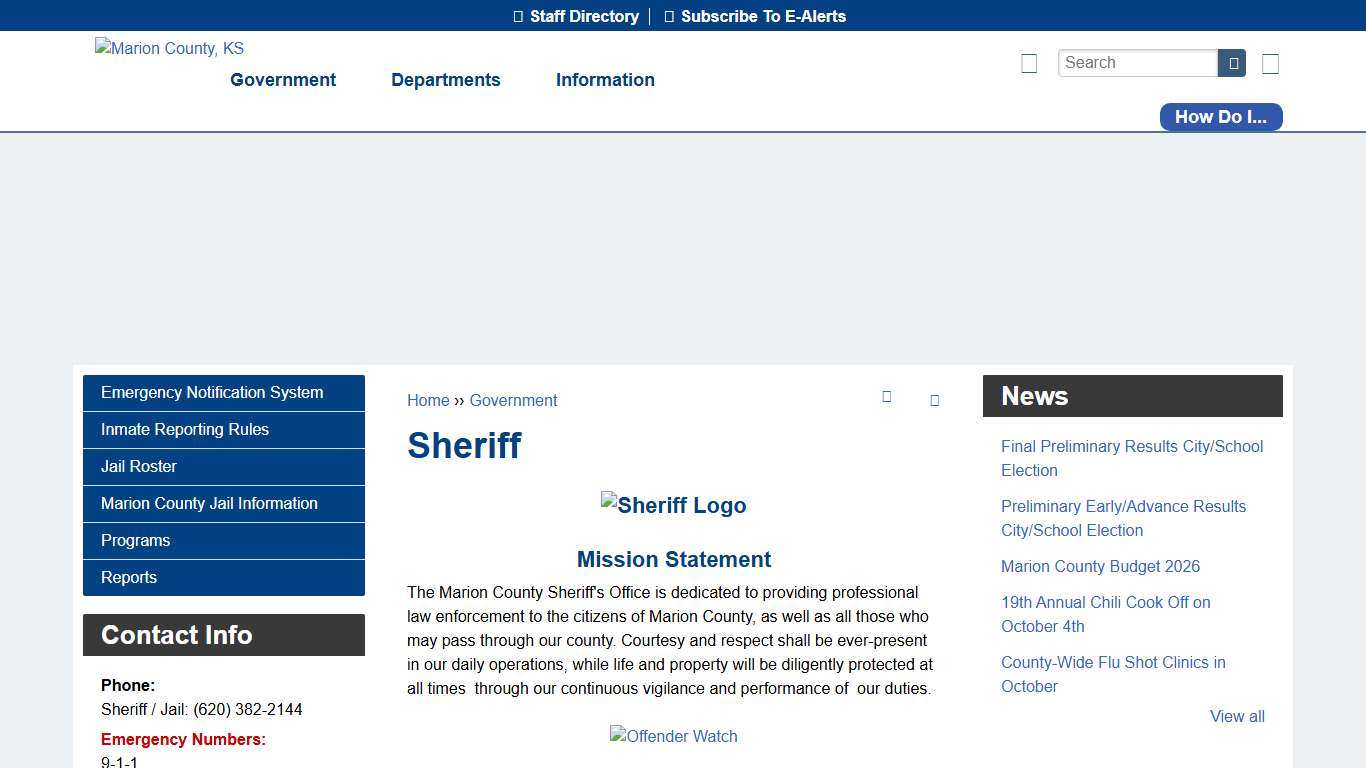Click the Subscribe To E-Alerts icon

[x=670, y=16]
